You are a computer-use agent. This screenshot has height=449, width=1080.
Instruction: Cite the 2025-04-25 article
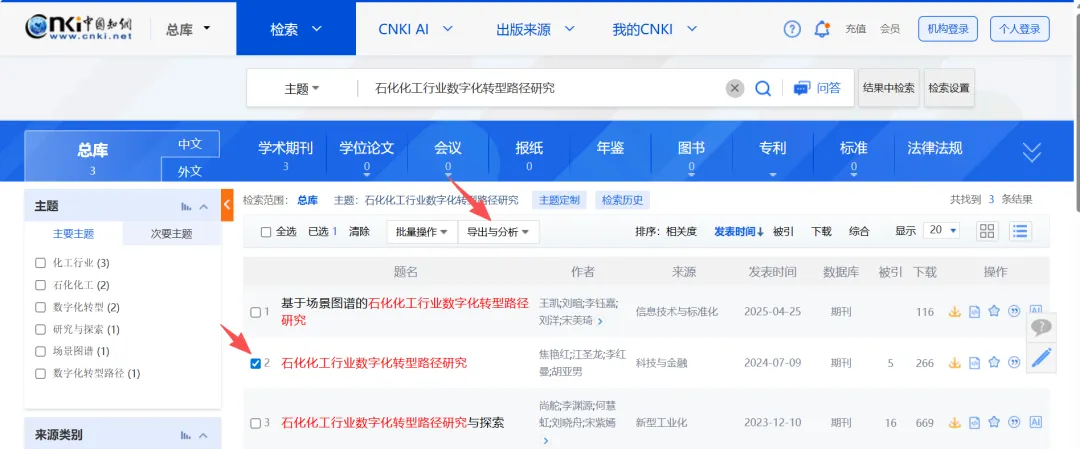pos(1013,311)
